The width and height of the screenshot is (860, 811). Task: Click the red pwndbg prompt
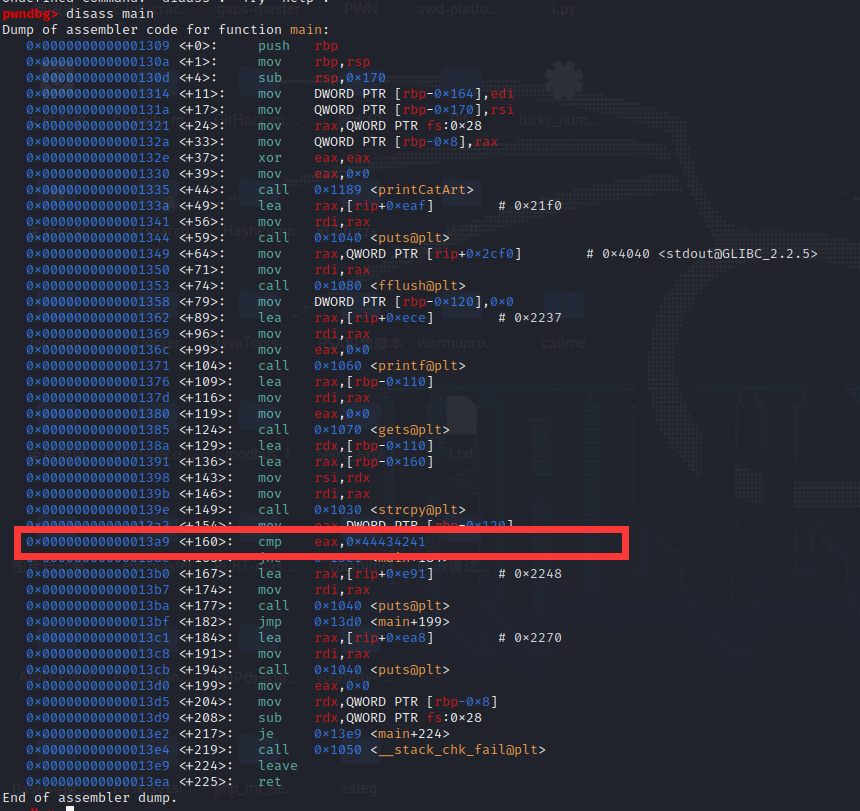30,14
